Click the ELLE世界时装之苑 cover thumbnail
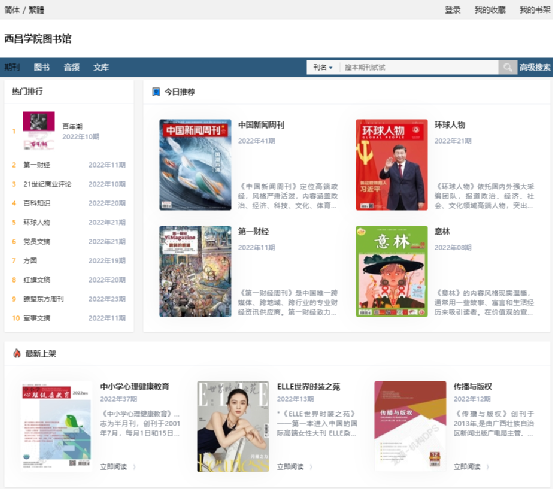 click(233, 426)
